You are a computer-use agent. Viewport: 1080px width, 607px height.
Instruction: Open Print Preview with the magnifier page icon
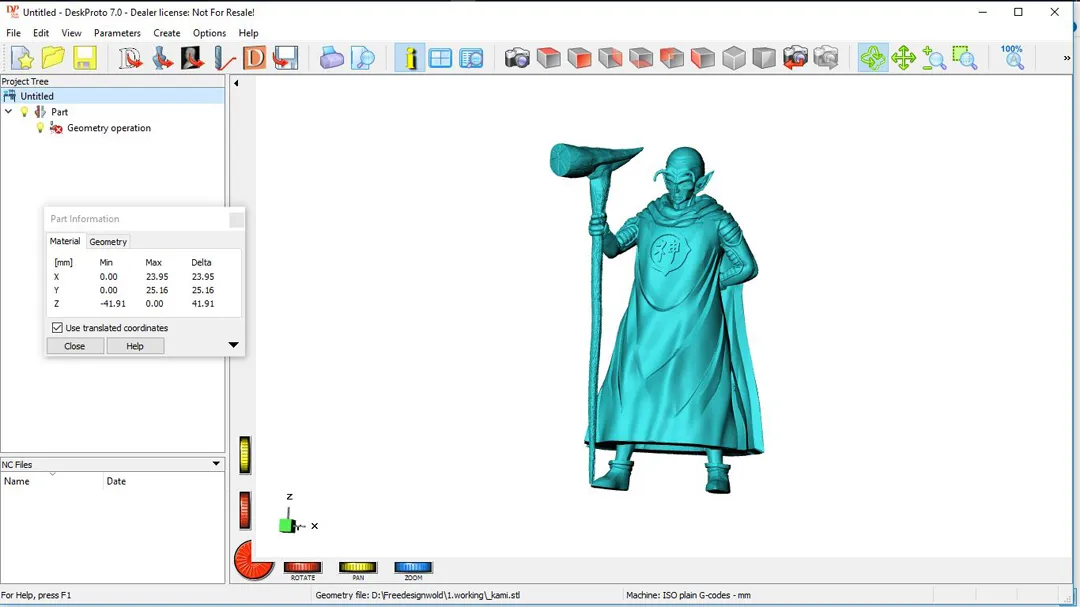(362, 58)
